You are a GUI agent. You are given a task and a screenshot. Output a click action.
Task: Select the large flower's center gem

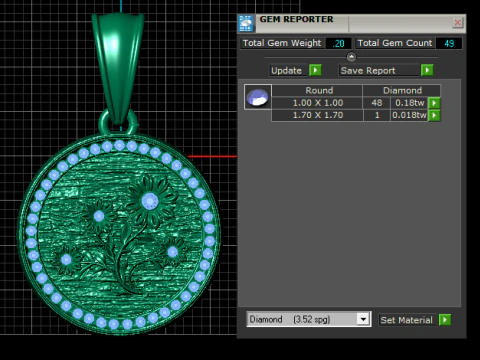150,201
